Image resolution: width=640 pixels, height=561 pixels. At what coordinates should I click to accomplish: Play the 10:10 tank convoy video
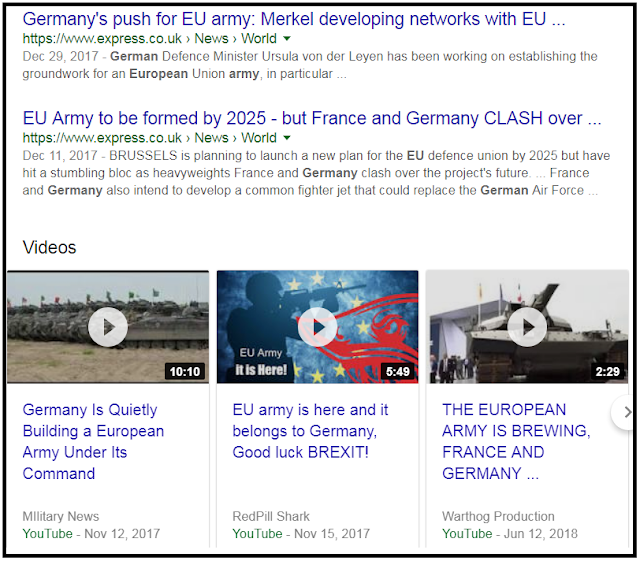tap(108, 327)
